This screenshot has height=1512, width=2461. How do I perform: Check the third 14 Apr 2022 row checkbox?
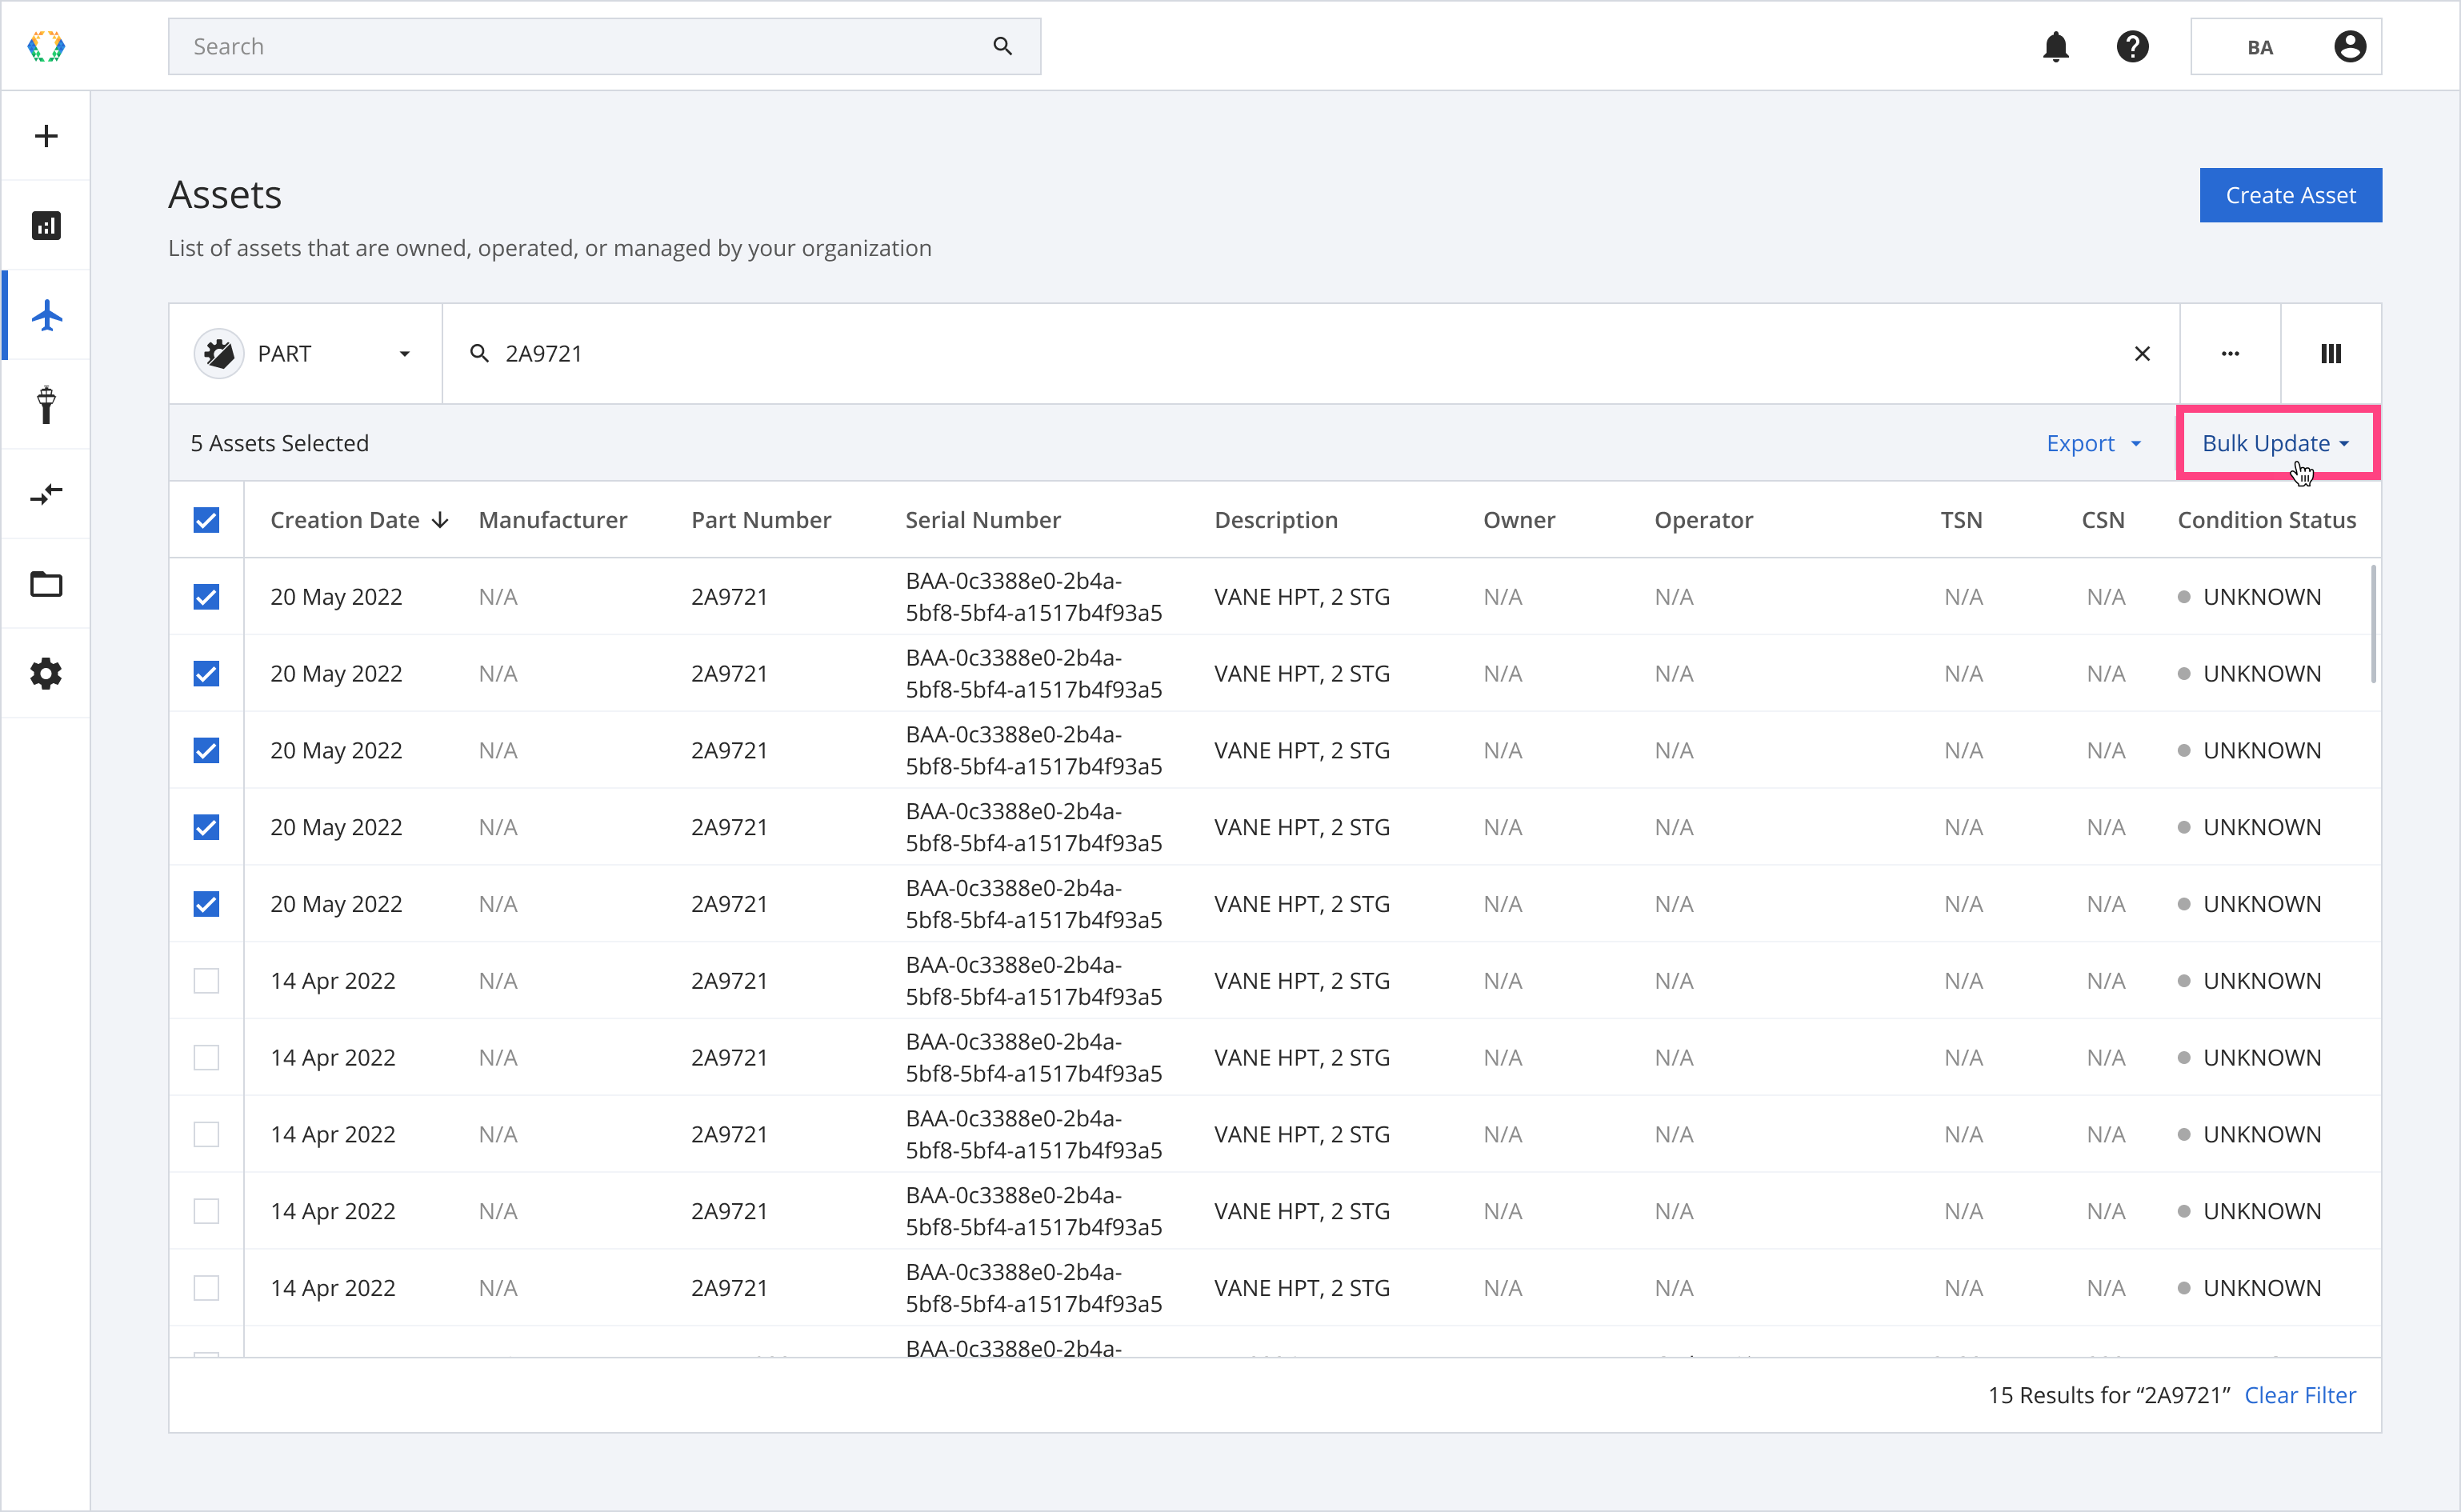point(206,1135)
